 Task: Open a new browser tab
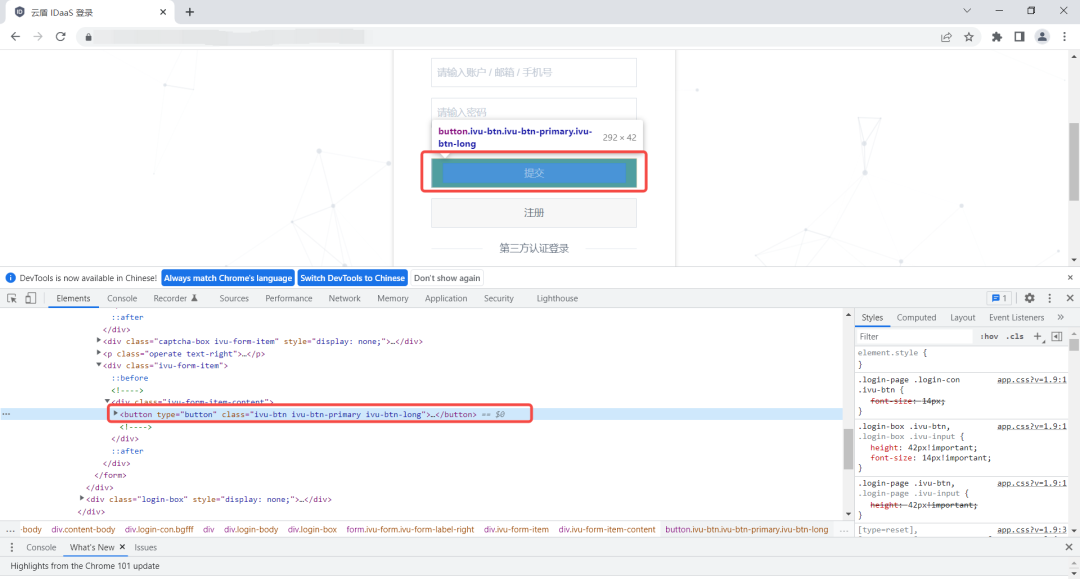coord(189,12)
